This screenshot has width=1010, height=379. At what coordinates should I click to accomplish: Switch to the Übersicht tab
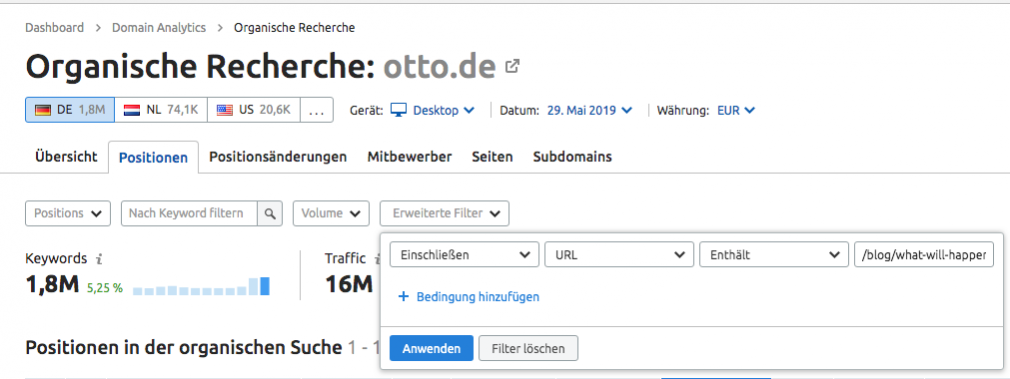click(x=66, y=157)
